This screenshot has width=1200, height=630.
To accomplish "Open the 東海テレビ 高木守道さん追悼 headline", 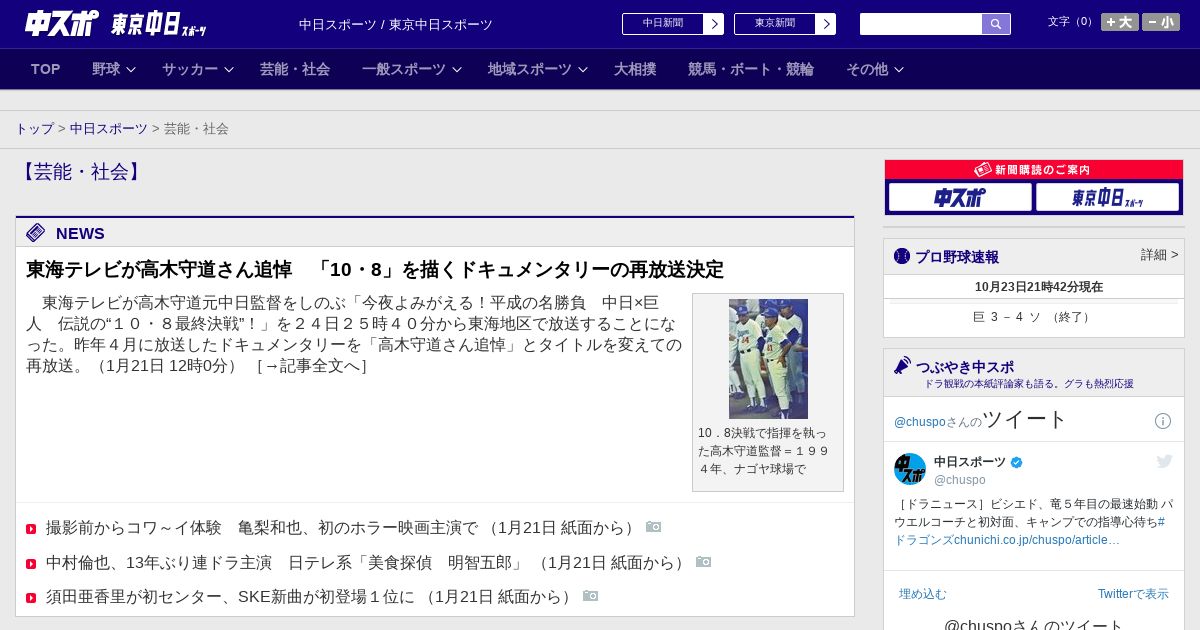I will (375, 270).
